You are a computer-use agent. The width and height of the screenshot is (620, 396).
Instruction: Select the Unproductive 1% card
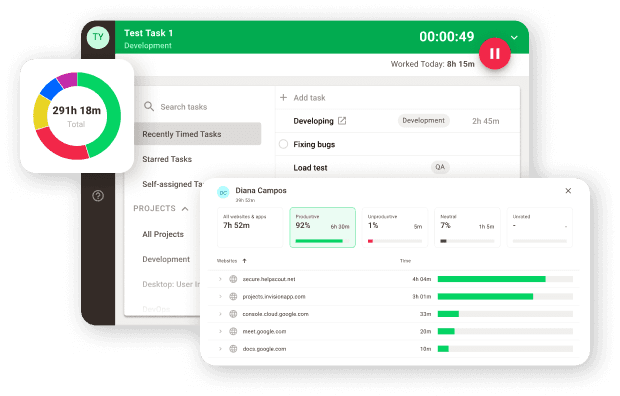(395, 227)
